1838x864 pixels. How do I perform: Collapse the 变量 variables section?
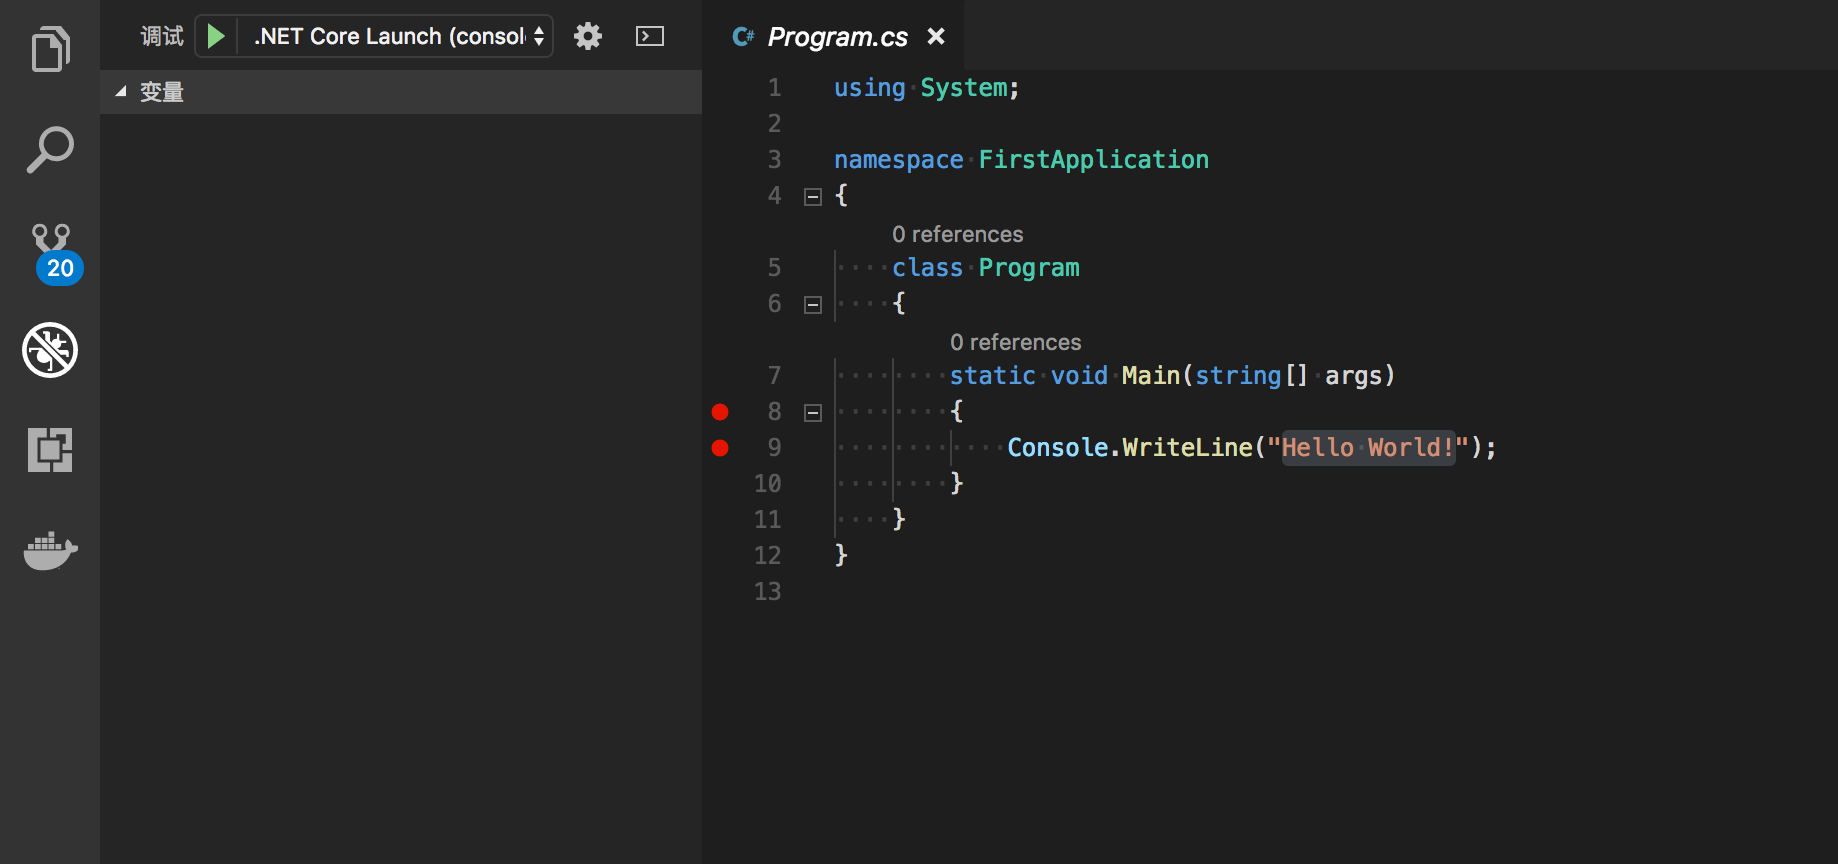tap(401, 92)
